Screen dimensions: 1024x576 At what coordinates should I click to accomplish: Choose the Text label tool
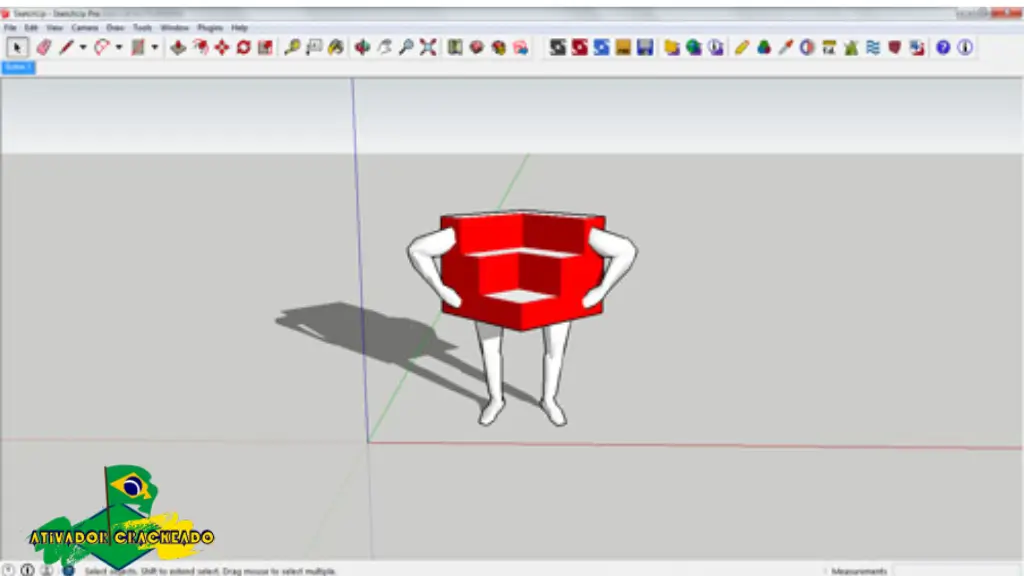click(x=314, y=47)
